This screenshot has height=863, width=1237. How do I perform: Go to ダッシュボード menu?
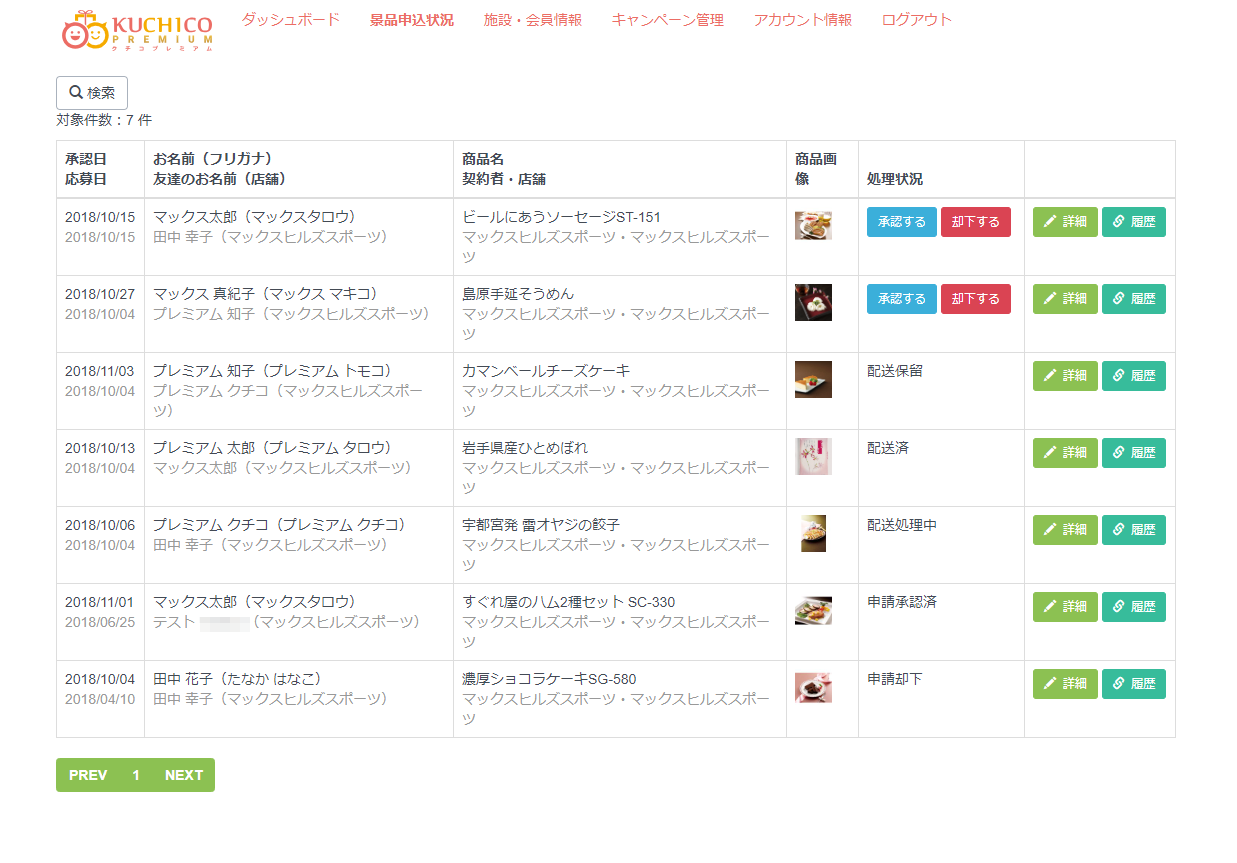pyautogui.click(x=290, y=20)
